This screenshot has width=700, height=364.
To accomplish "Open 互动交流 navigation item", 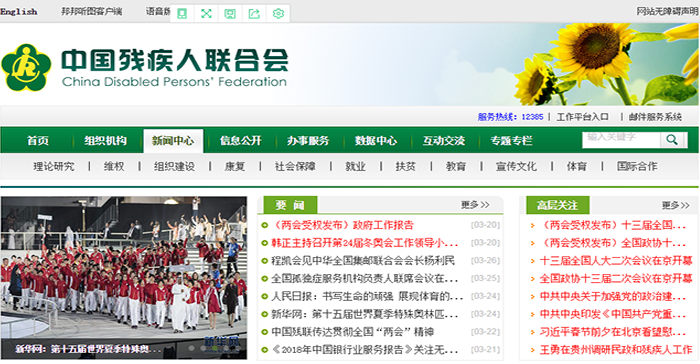I will pyautogui.click(x=444, y=141).
